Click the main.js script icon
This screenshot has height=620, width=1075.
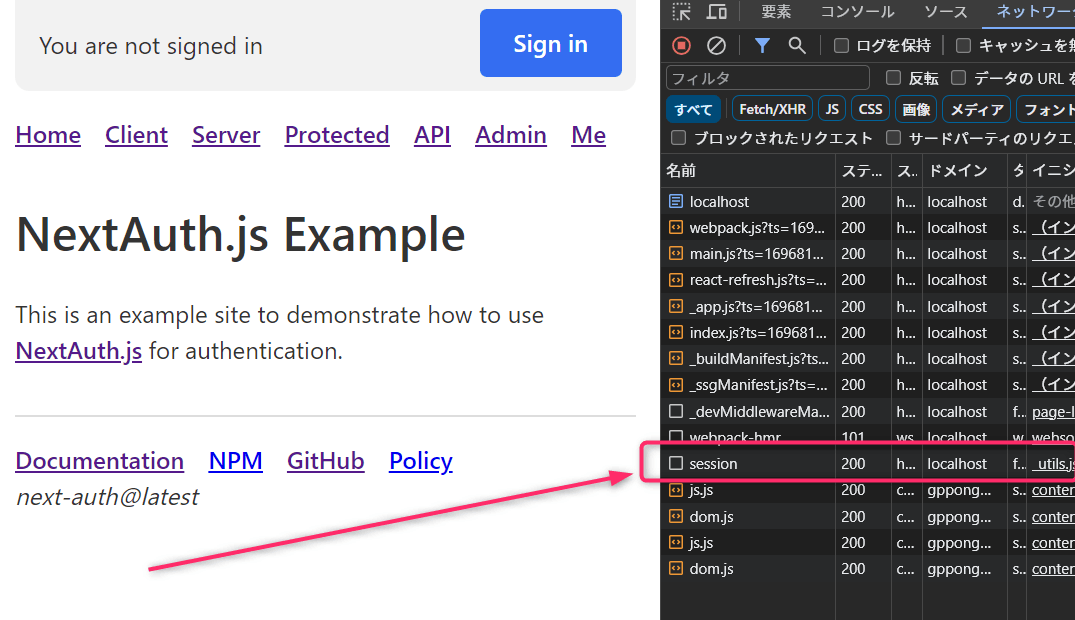676,253
